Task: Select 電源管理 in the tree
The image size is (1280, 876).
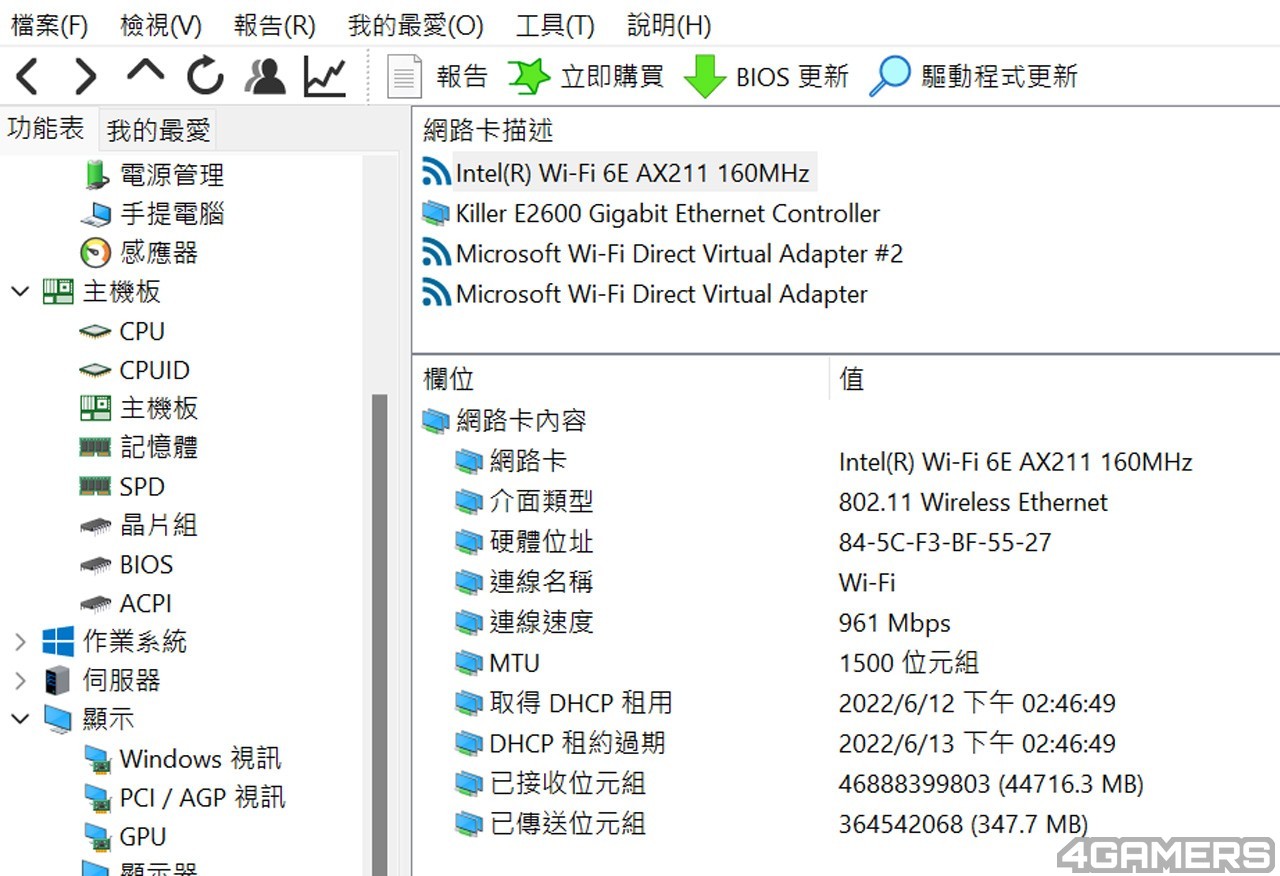Action: pyautogui.click(x=172, y=175)
